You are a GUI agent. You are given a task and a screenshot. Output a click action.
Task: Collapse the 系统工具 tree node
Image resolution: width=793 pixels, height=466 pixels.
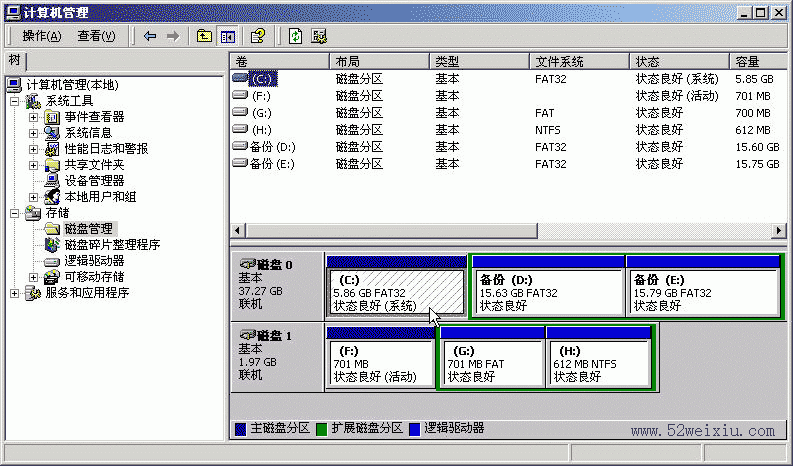pos(15,101)
